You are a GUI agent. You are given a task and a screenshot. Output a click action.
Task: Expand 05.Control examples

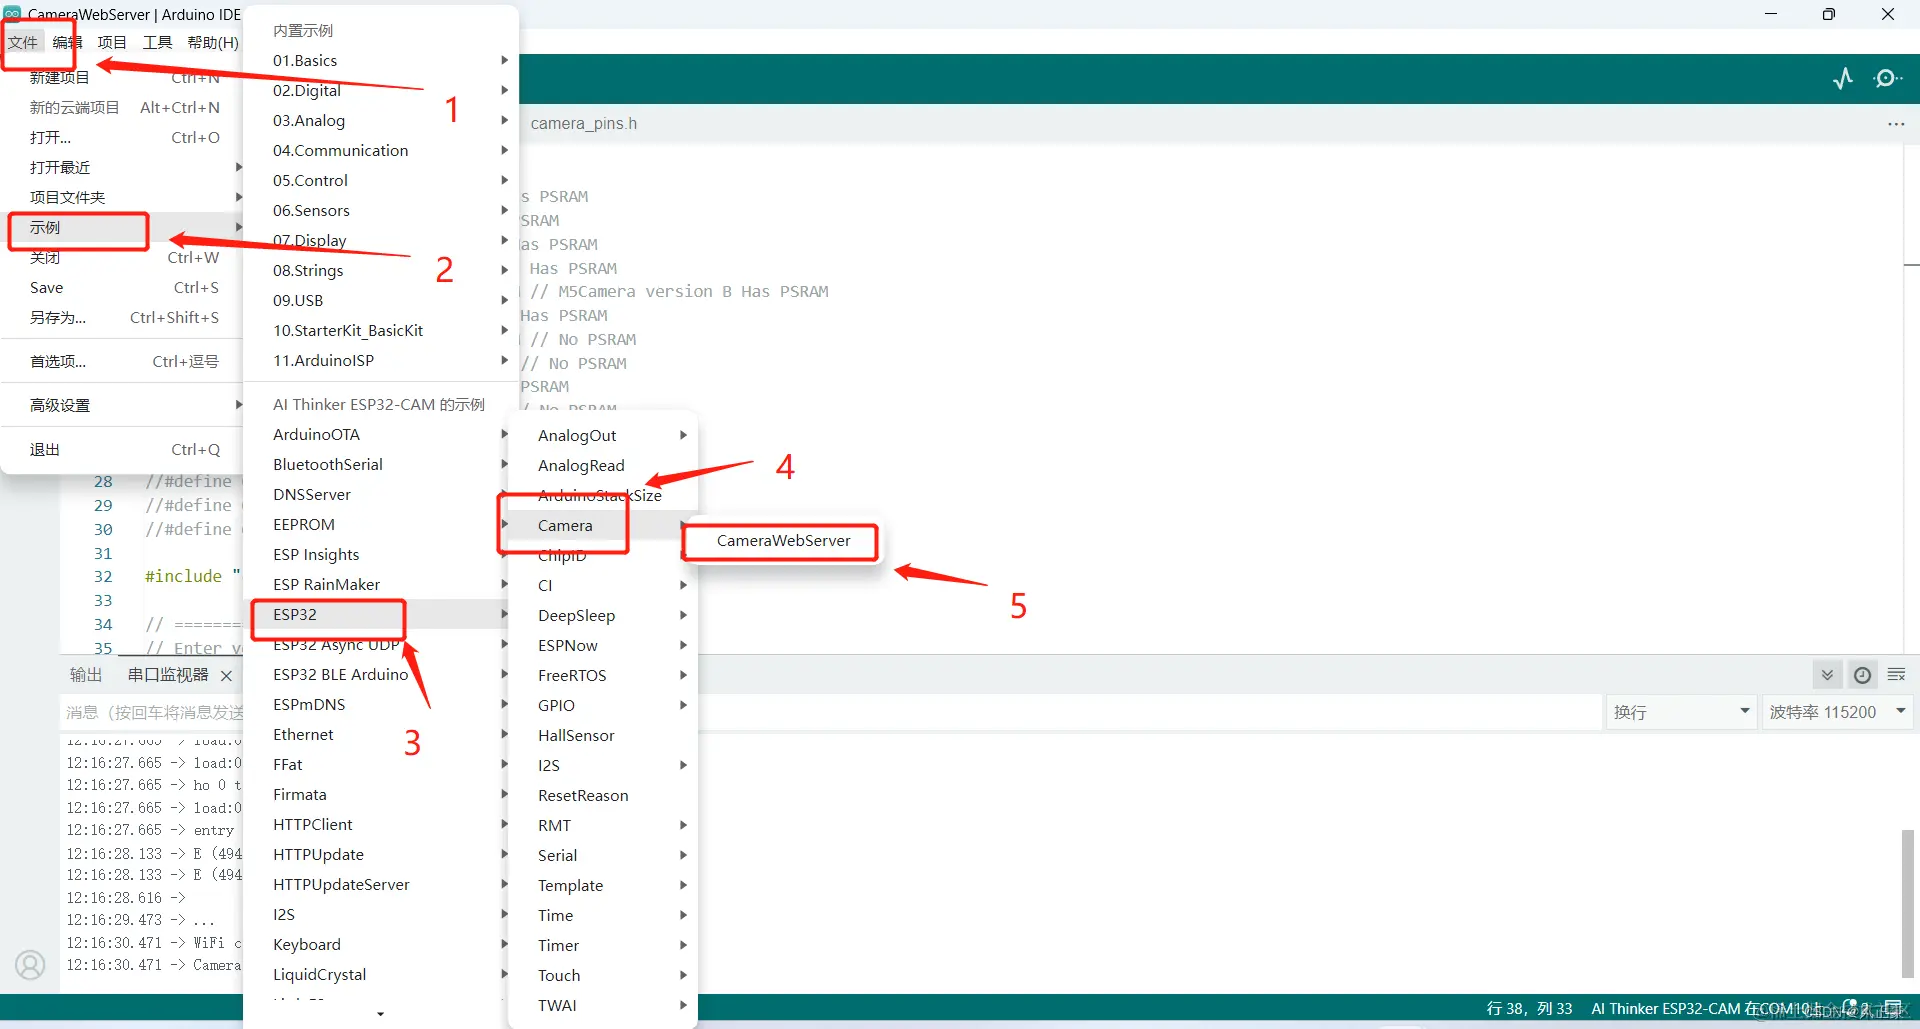tap(381, 180)
